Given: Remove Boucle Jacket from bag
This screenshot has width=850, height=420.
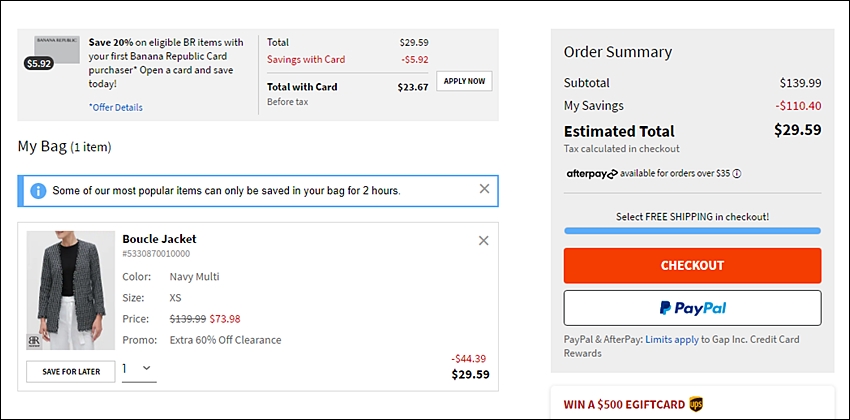Looking at the screenshot, I should (484, 241).
